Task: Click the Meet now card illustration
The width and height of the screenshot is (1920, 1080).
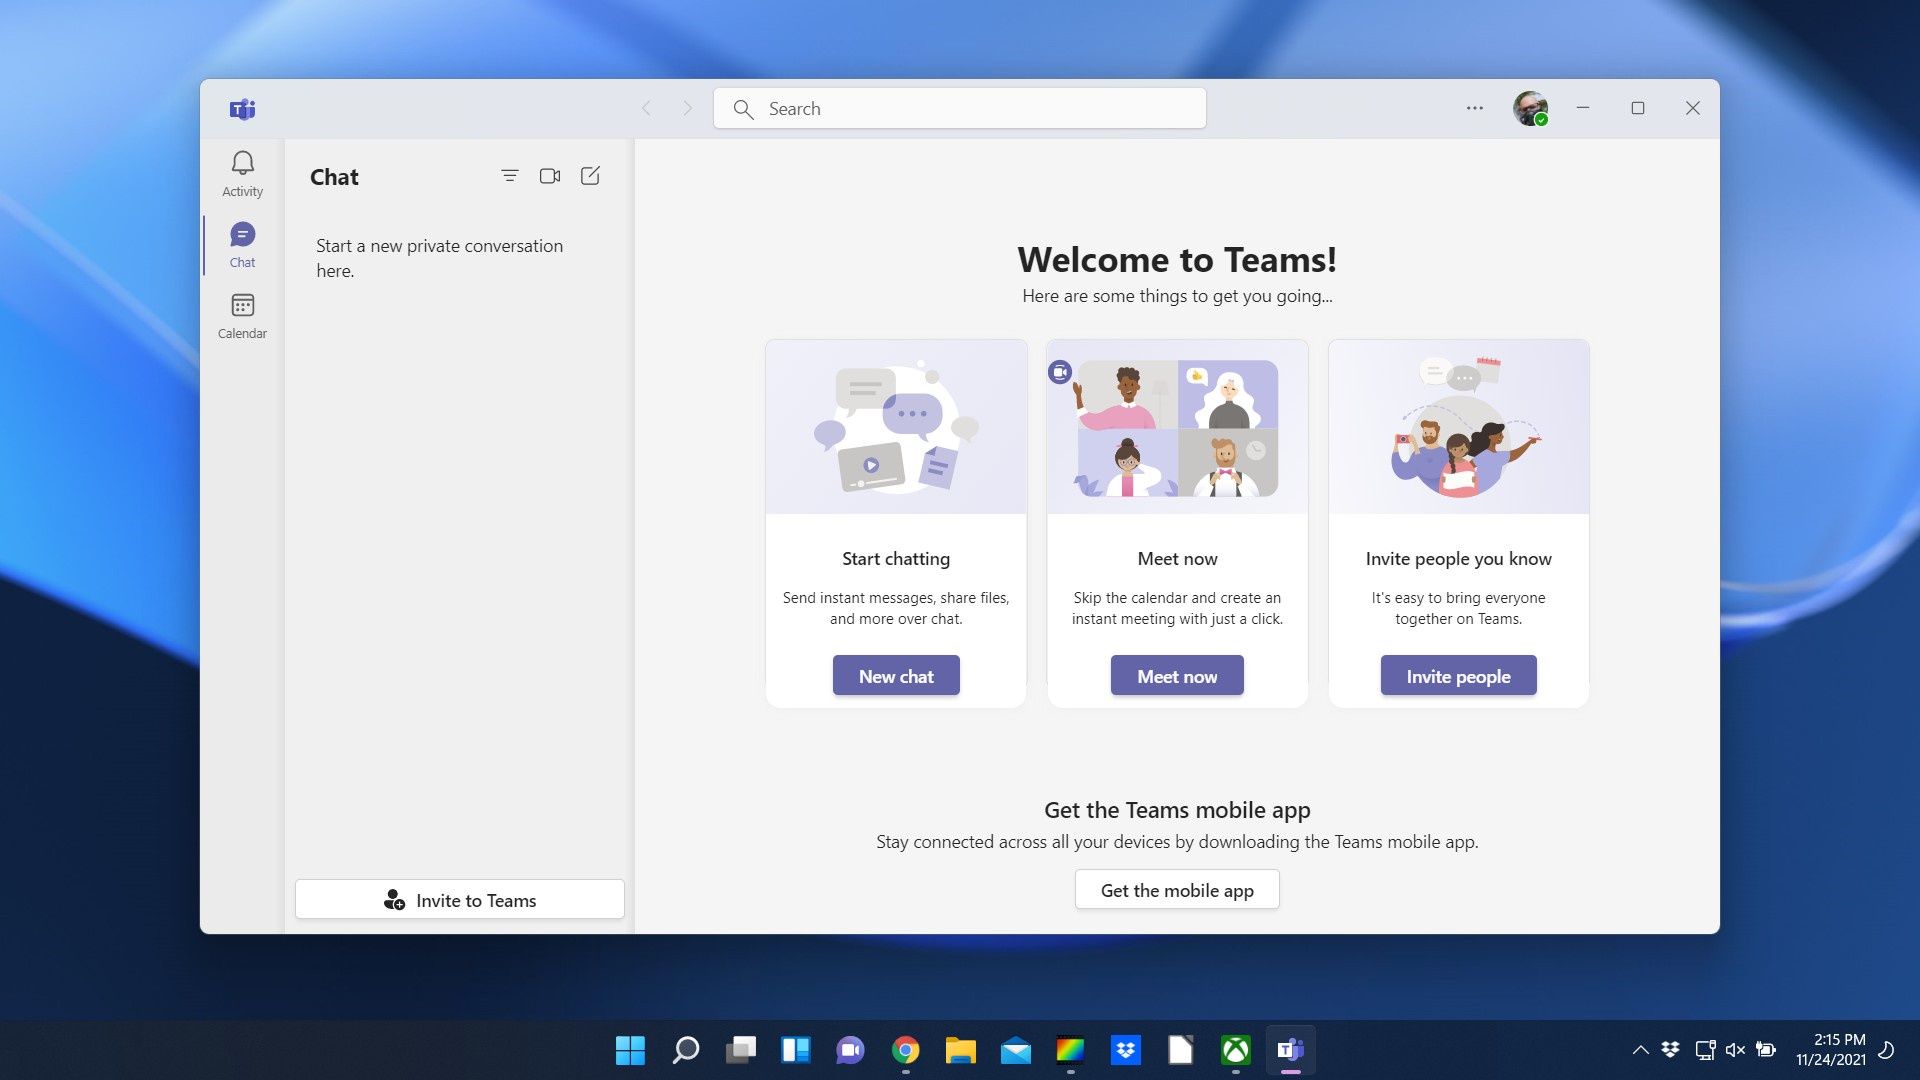Action: [1177, 427]
